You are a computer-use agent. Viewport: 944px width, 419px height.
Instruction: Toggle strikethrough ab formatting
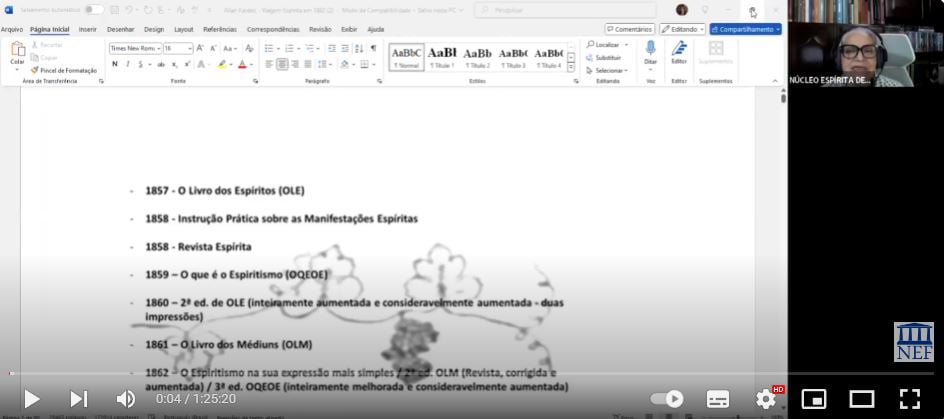click(x=161, y=64)
